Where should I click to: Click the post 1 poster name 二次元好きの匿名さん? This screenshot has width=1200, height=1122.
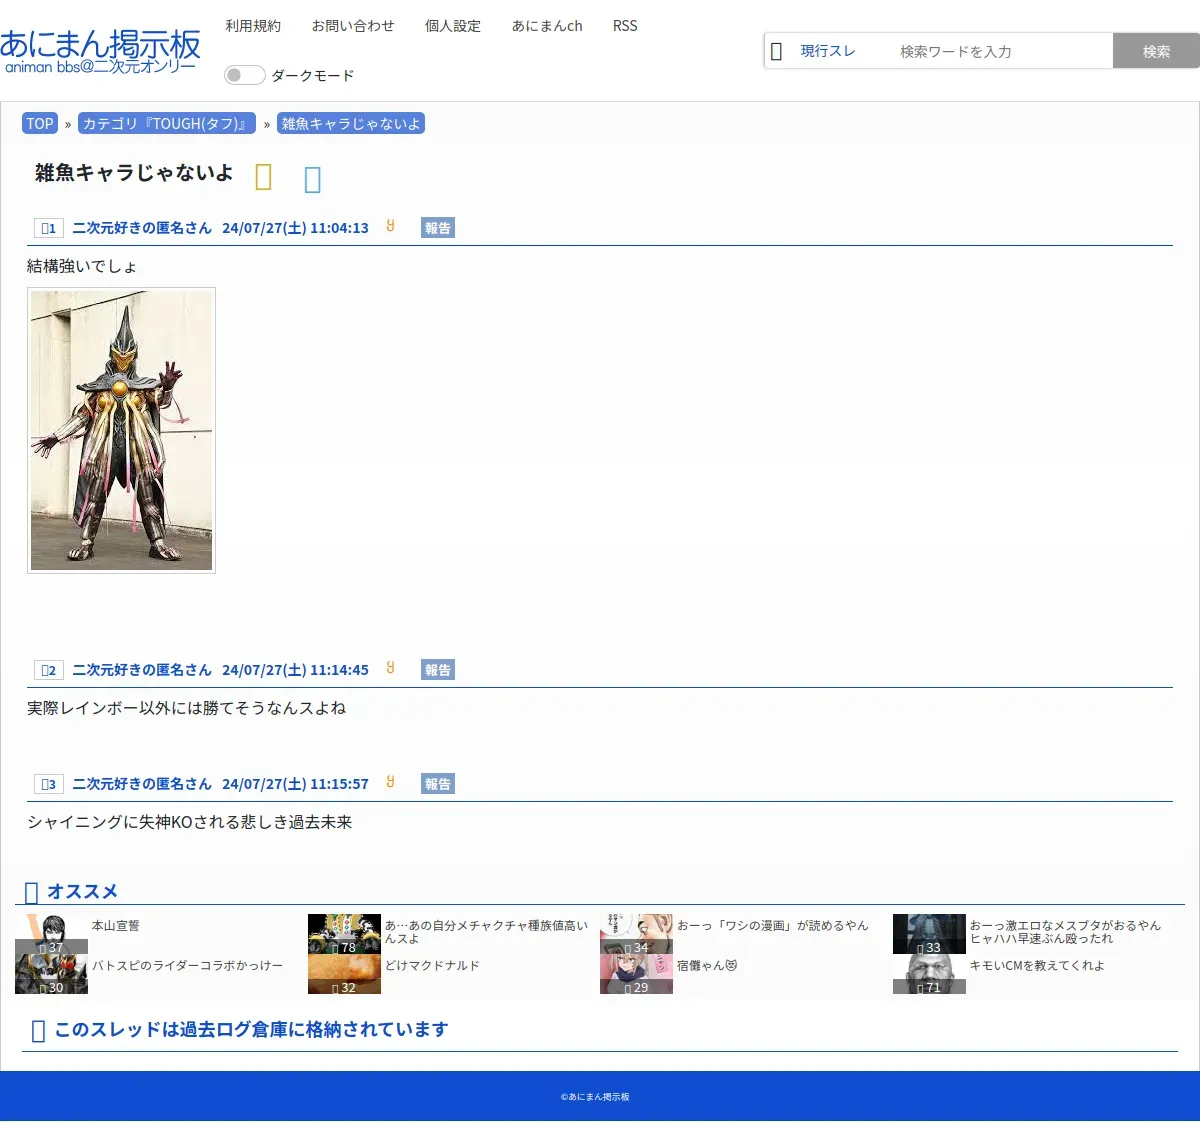[142, 228]
